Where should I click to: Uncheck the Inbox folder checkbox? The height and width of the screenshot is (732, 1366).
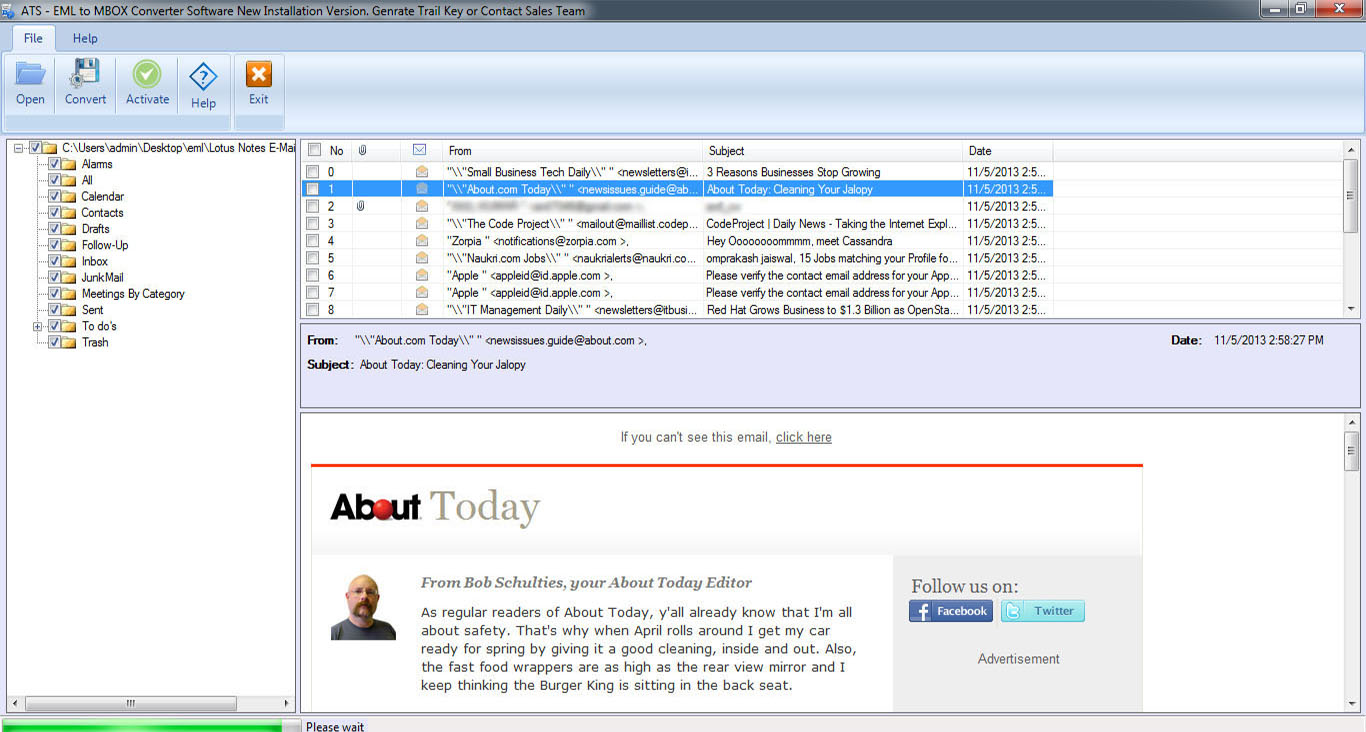point(55,261)
